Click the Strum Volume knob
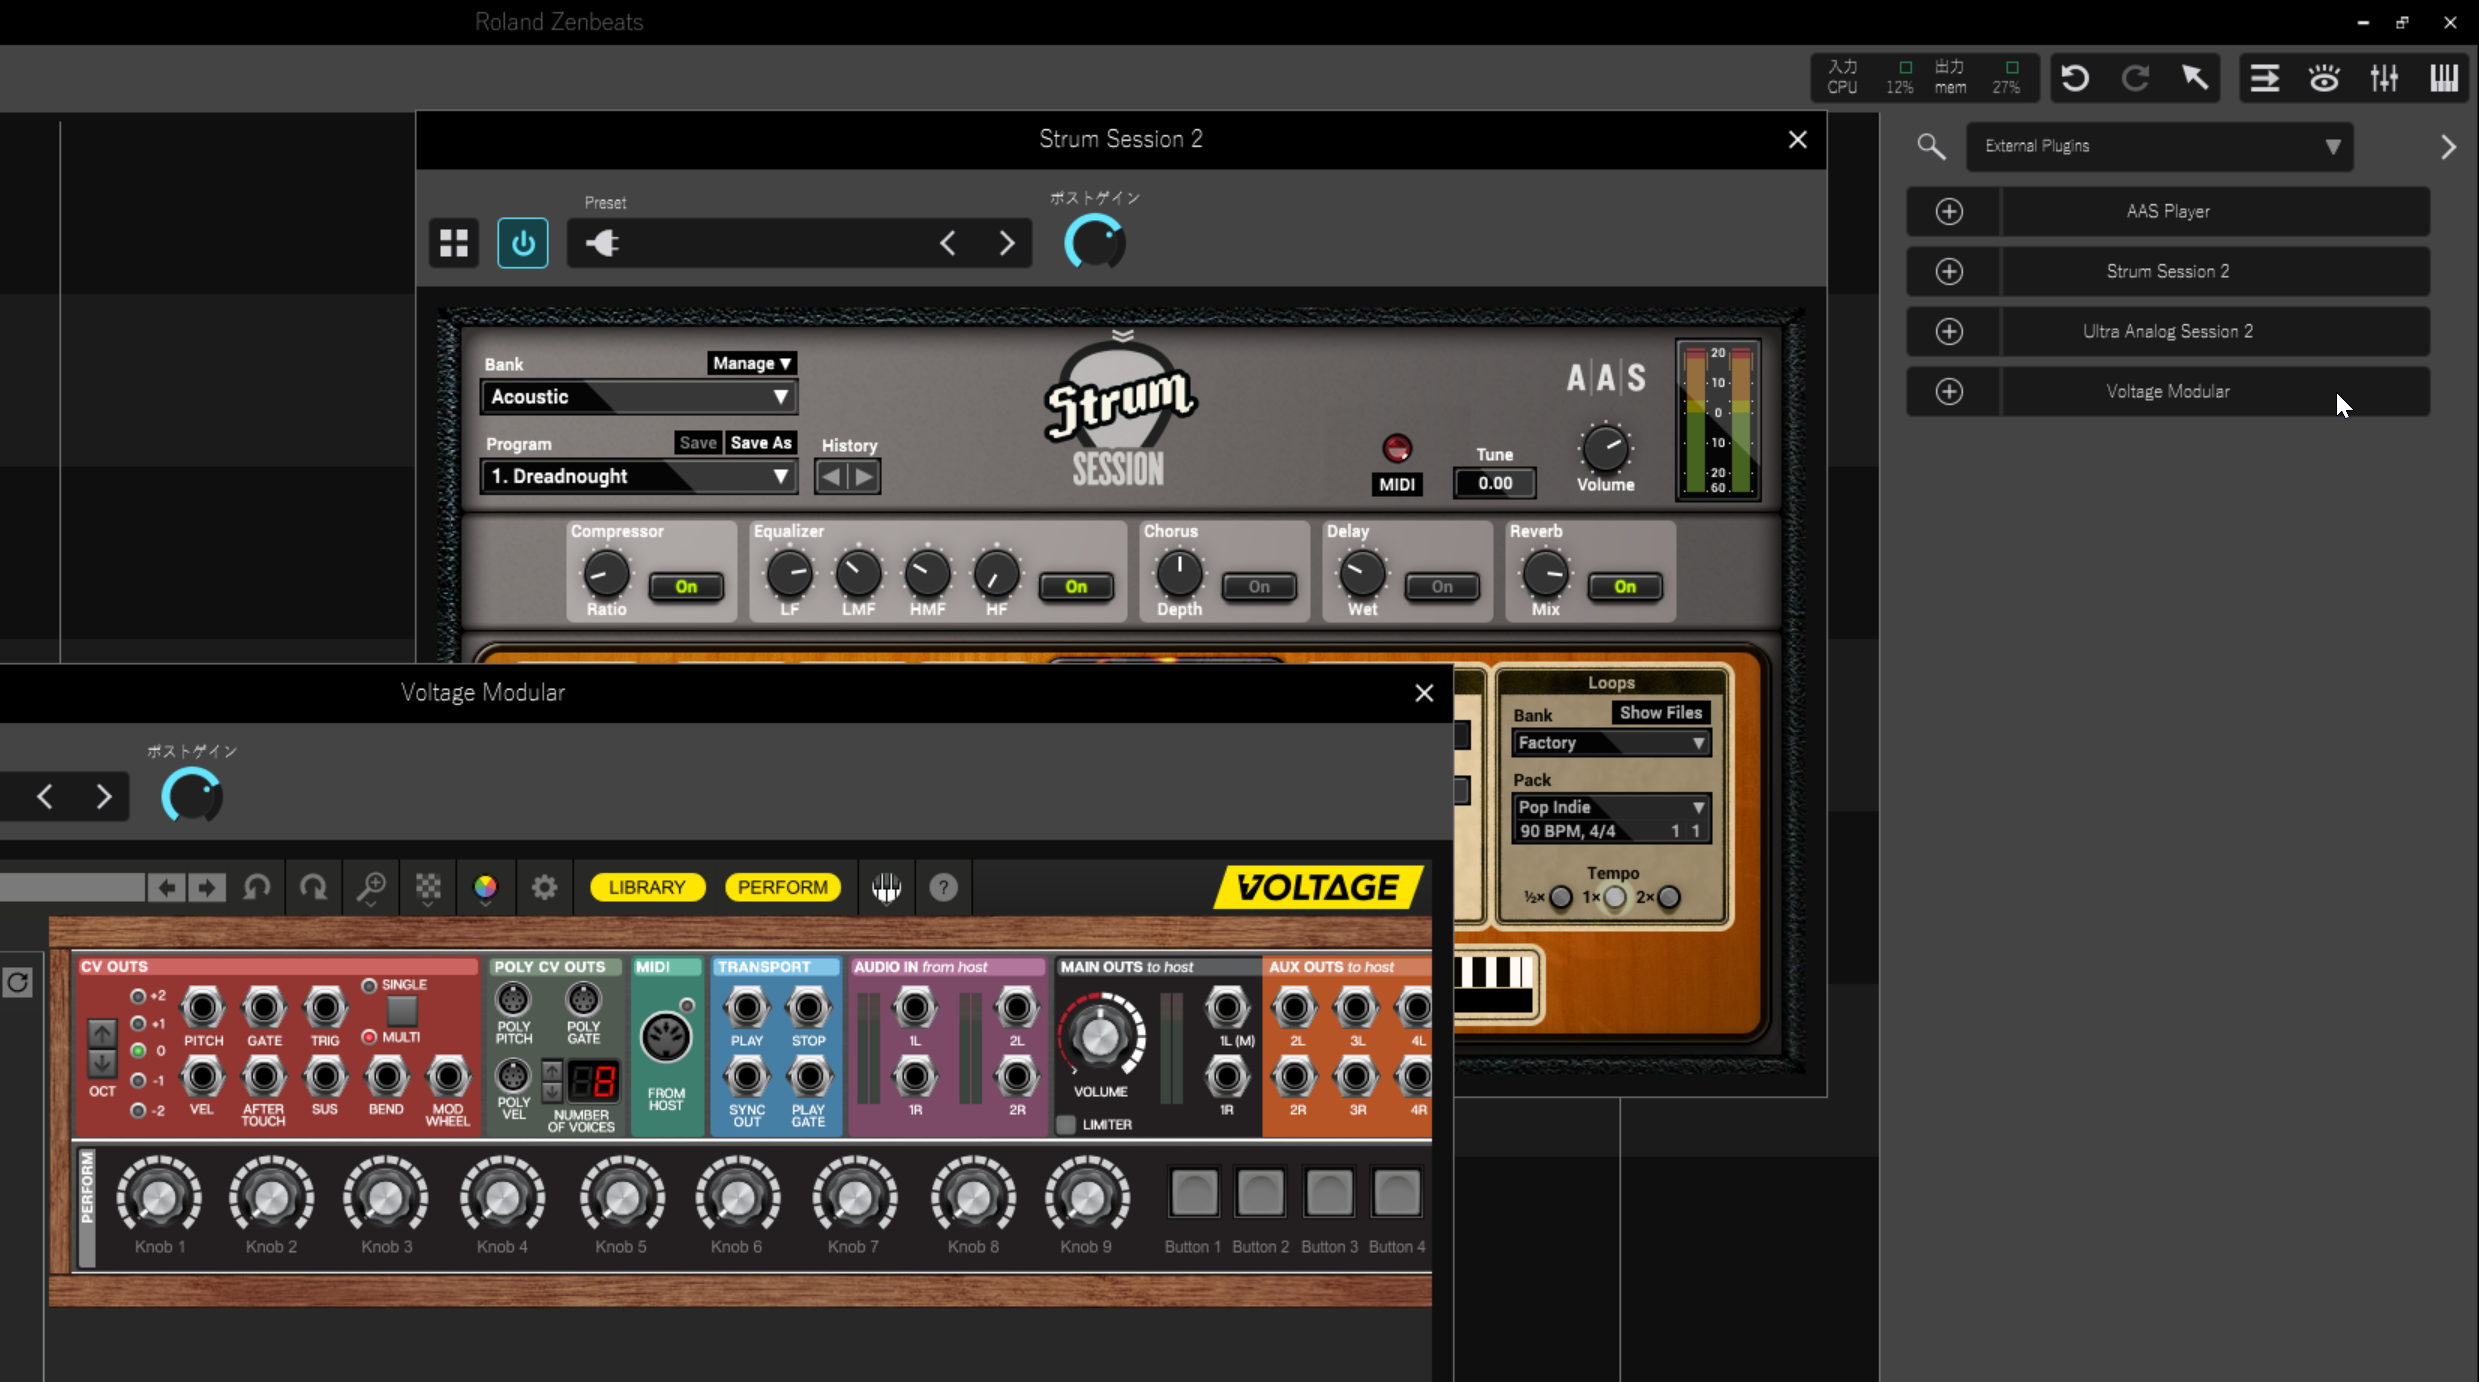Image resolution: width=2479 pixels, height=1382 pixels. click(1605, 448)
